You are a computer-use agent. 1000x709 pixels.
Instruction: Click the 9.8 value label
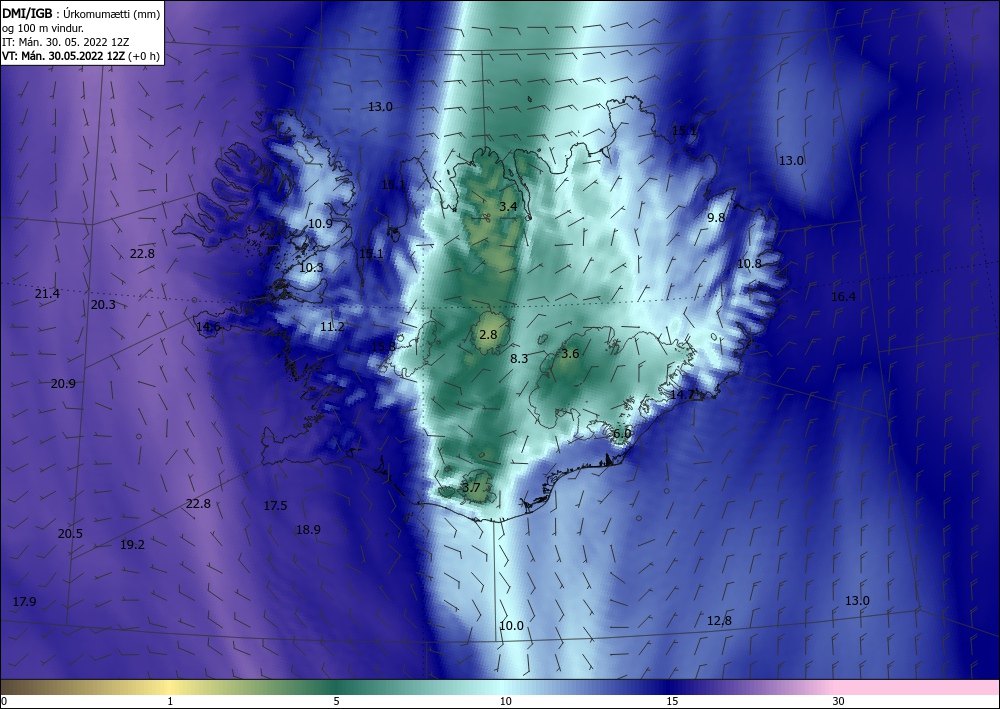click(716, 218)
